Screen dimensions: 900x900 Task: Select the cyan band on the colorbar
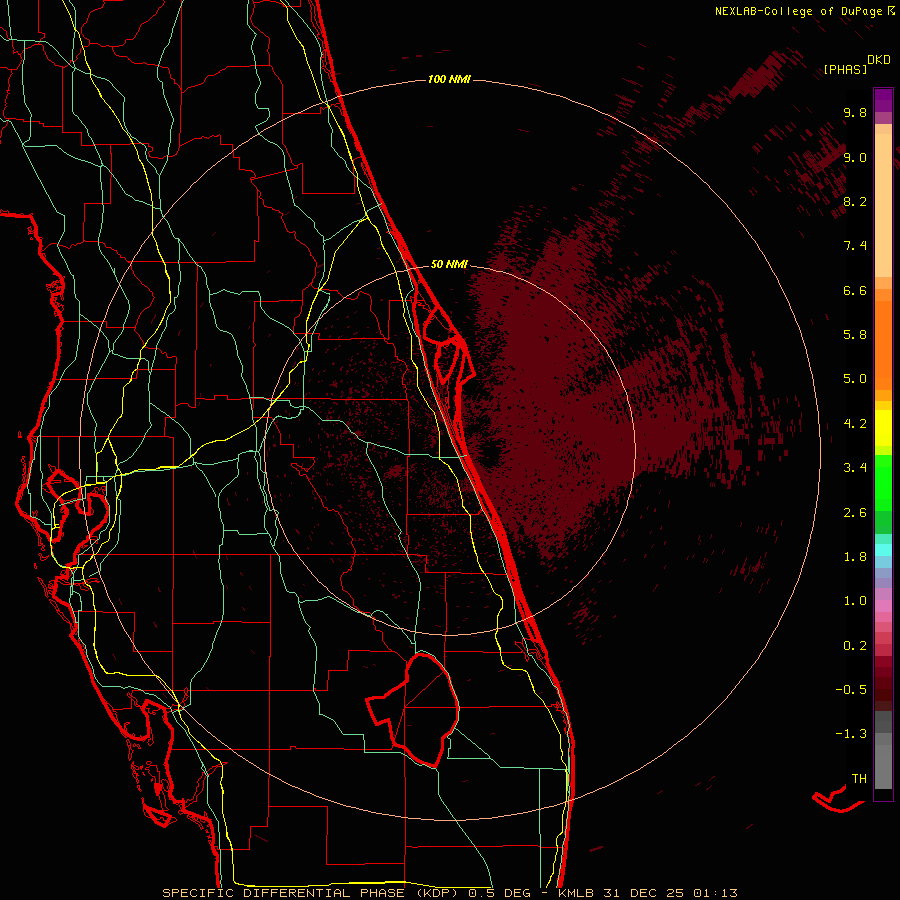click(883, 550)
